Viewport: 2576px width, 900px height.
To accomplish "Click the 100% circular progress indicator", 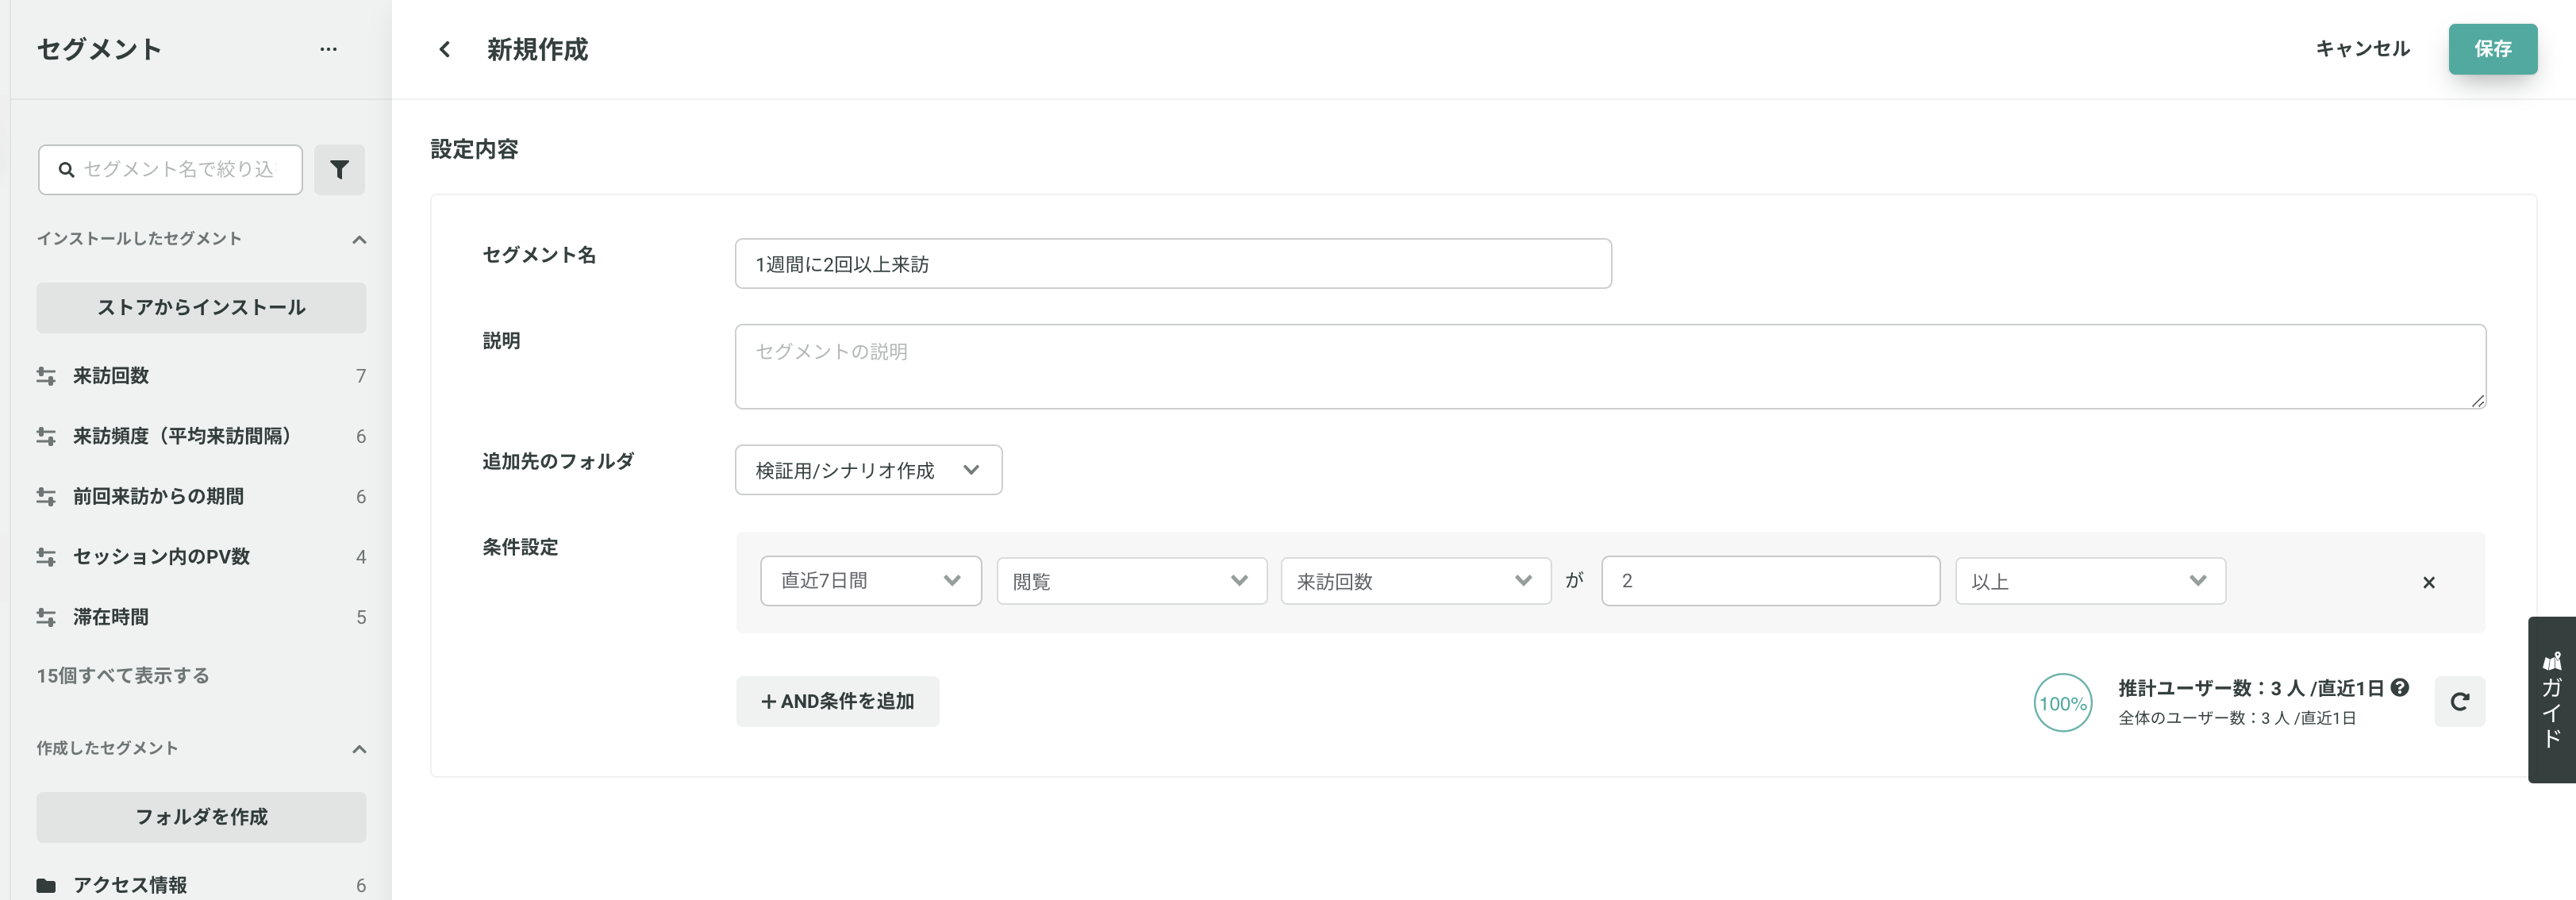I will [2062, 703].
